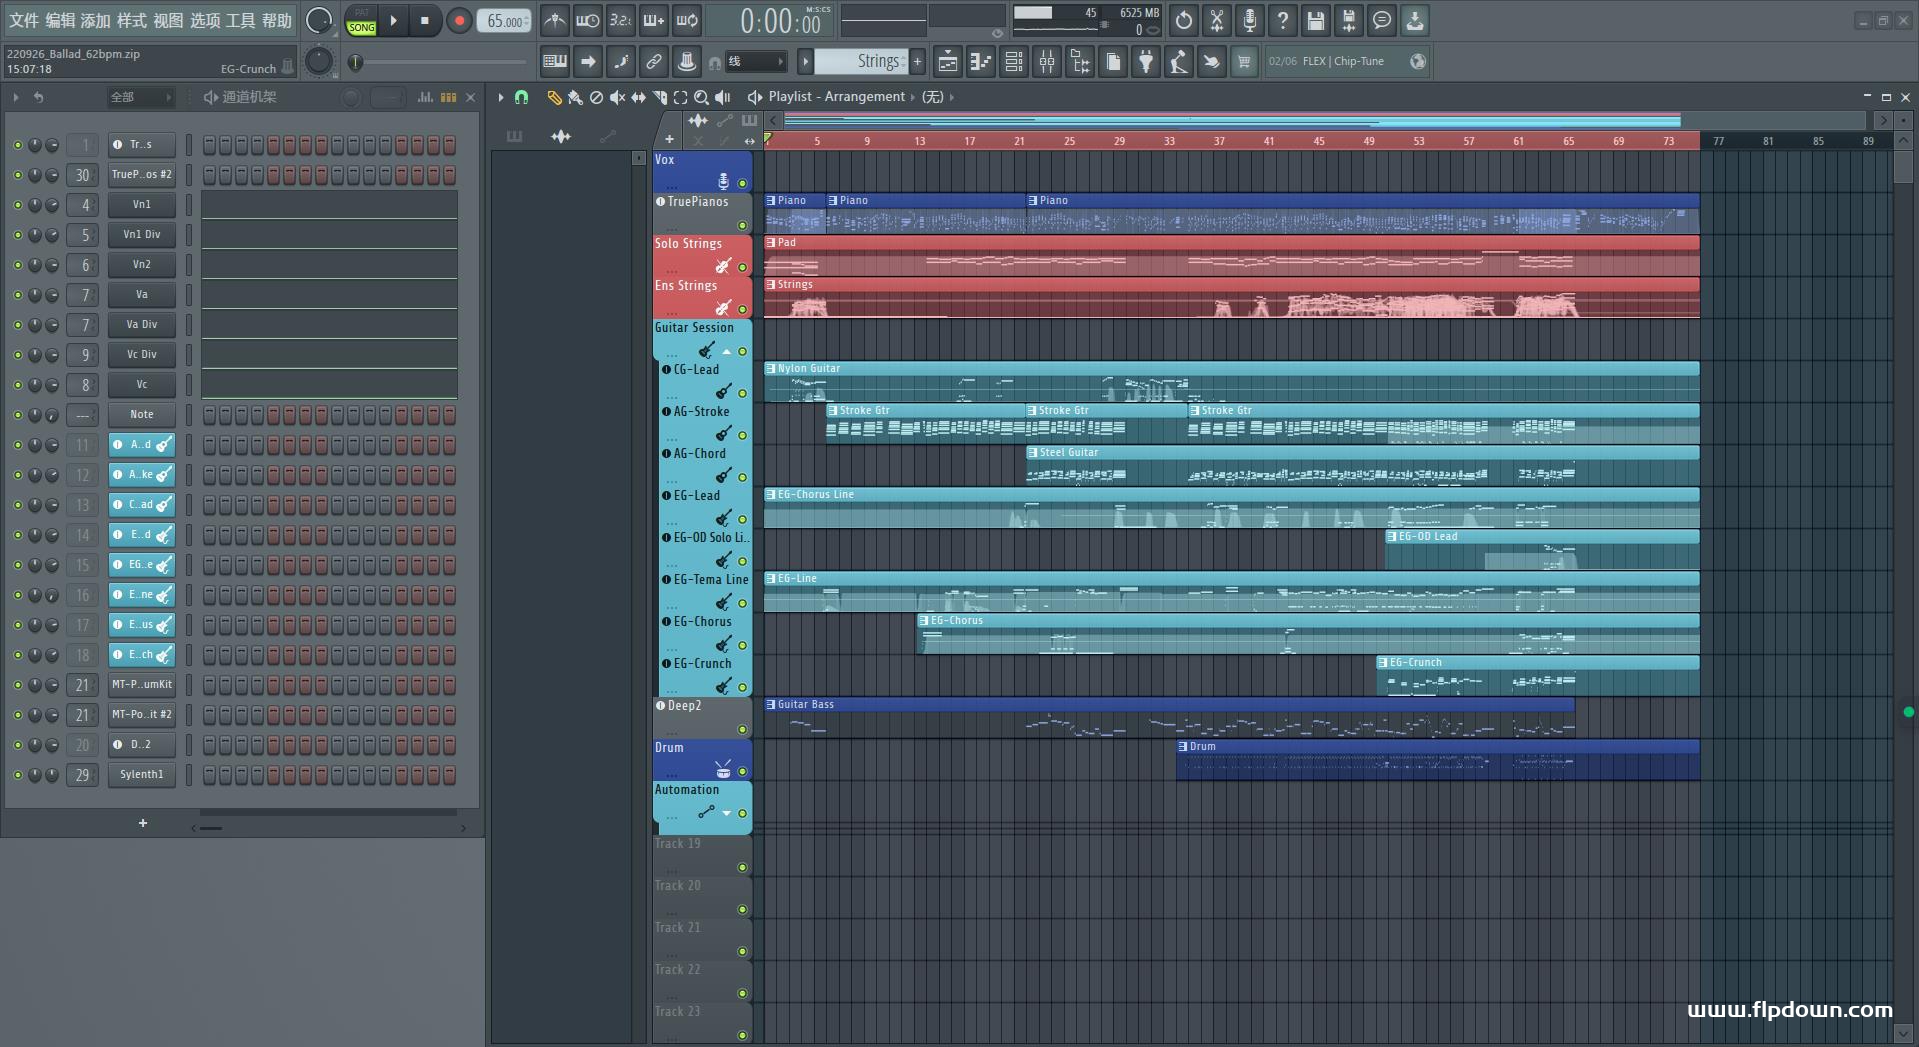Open the shopping cart content library
This screenshot has width=1919, height=1047.
coord(1244,62)
